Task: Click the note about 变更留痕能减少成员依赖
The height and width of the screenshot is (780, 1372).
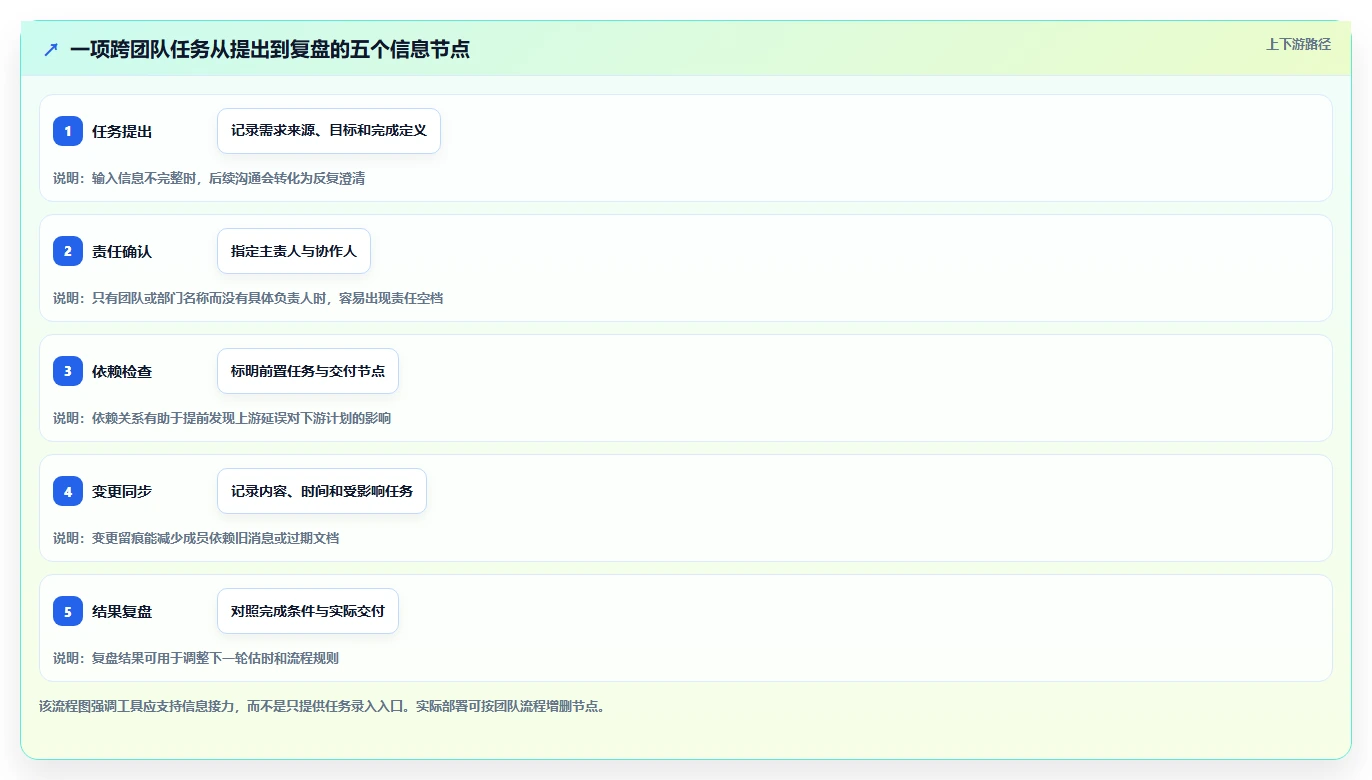Action: [196, 538]
